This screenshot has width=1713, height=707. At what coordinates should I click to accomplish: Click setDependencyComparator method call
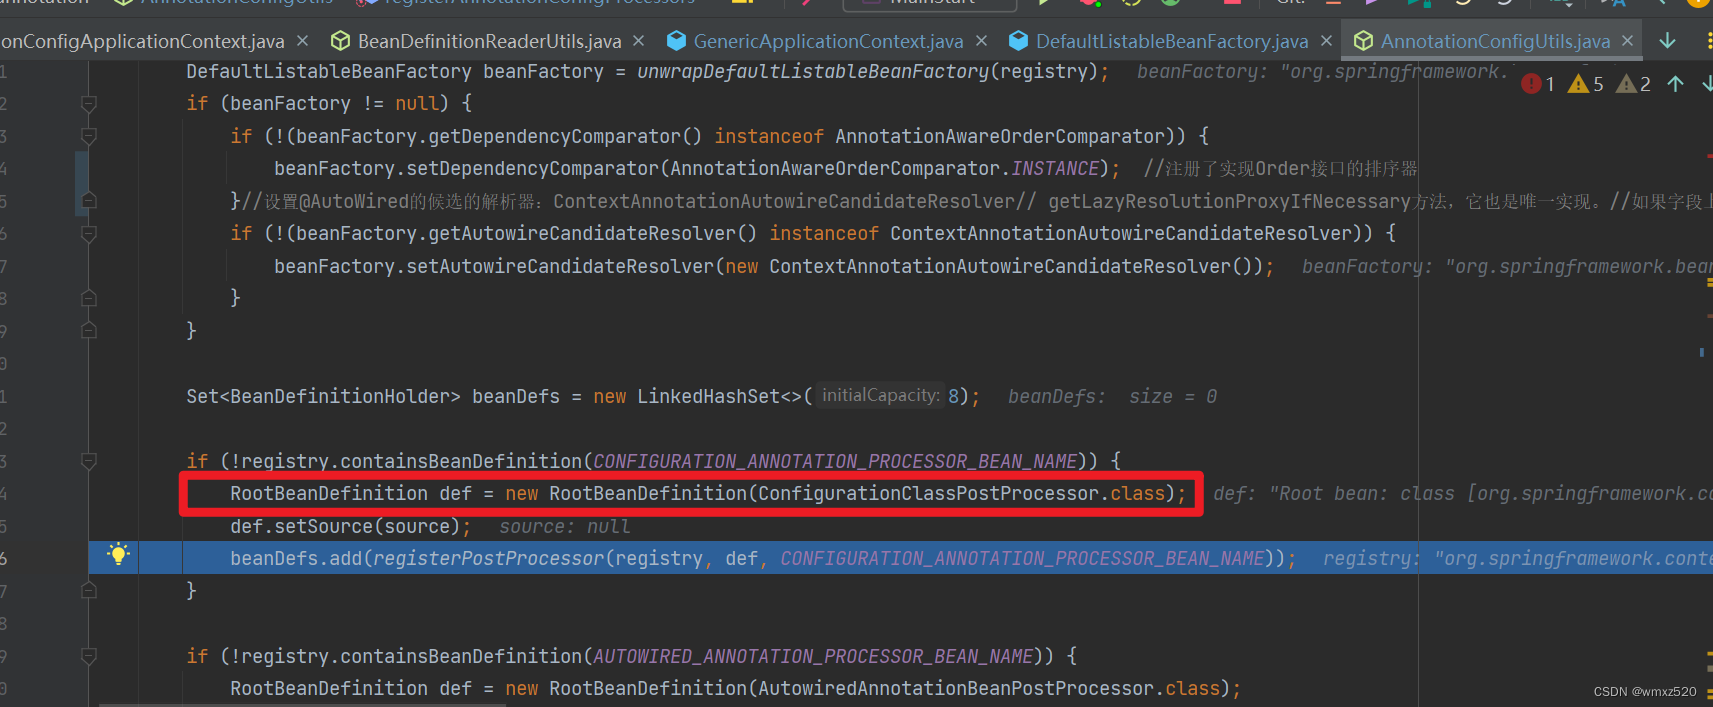532,169
